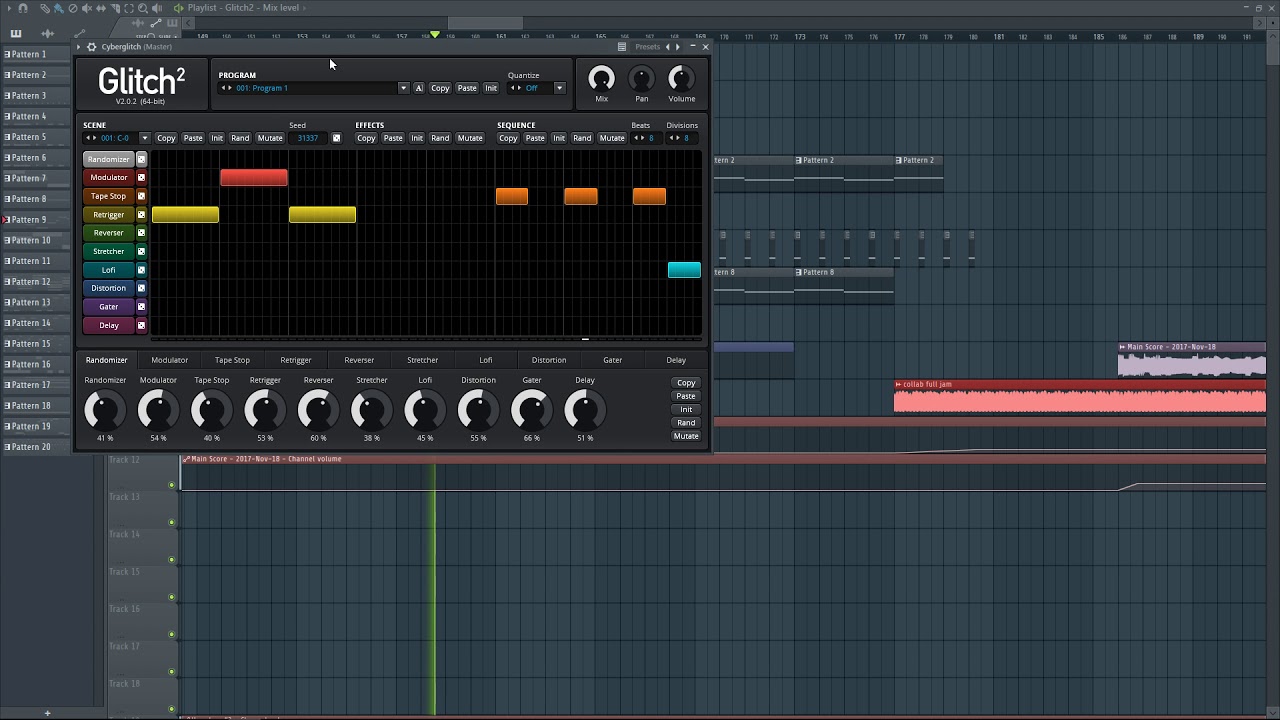Switch to the Stretcher tab
Screen dimensions: 1280x720
(x=422, y=360)
